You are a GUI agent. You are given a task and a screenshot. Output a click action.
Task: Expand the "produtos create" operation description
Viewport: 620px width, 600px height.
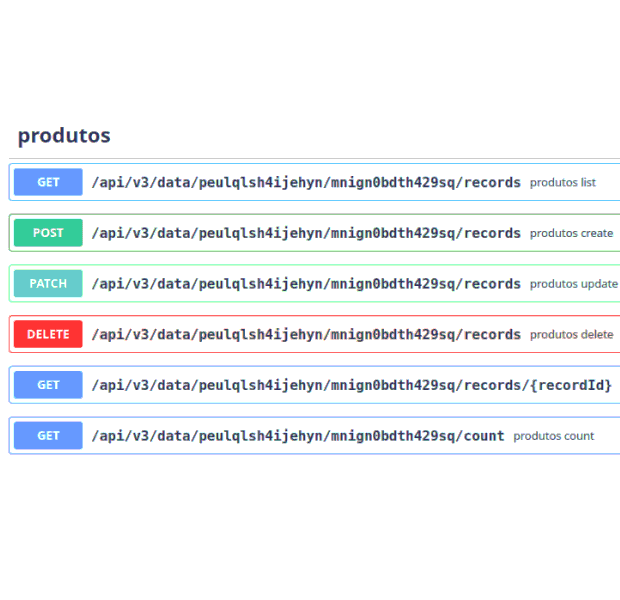pyautogui.click(x=571, y=233)
